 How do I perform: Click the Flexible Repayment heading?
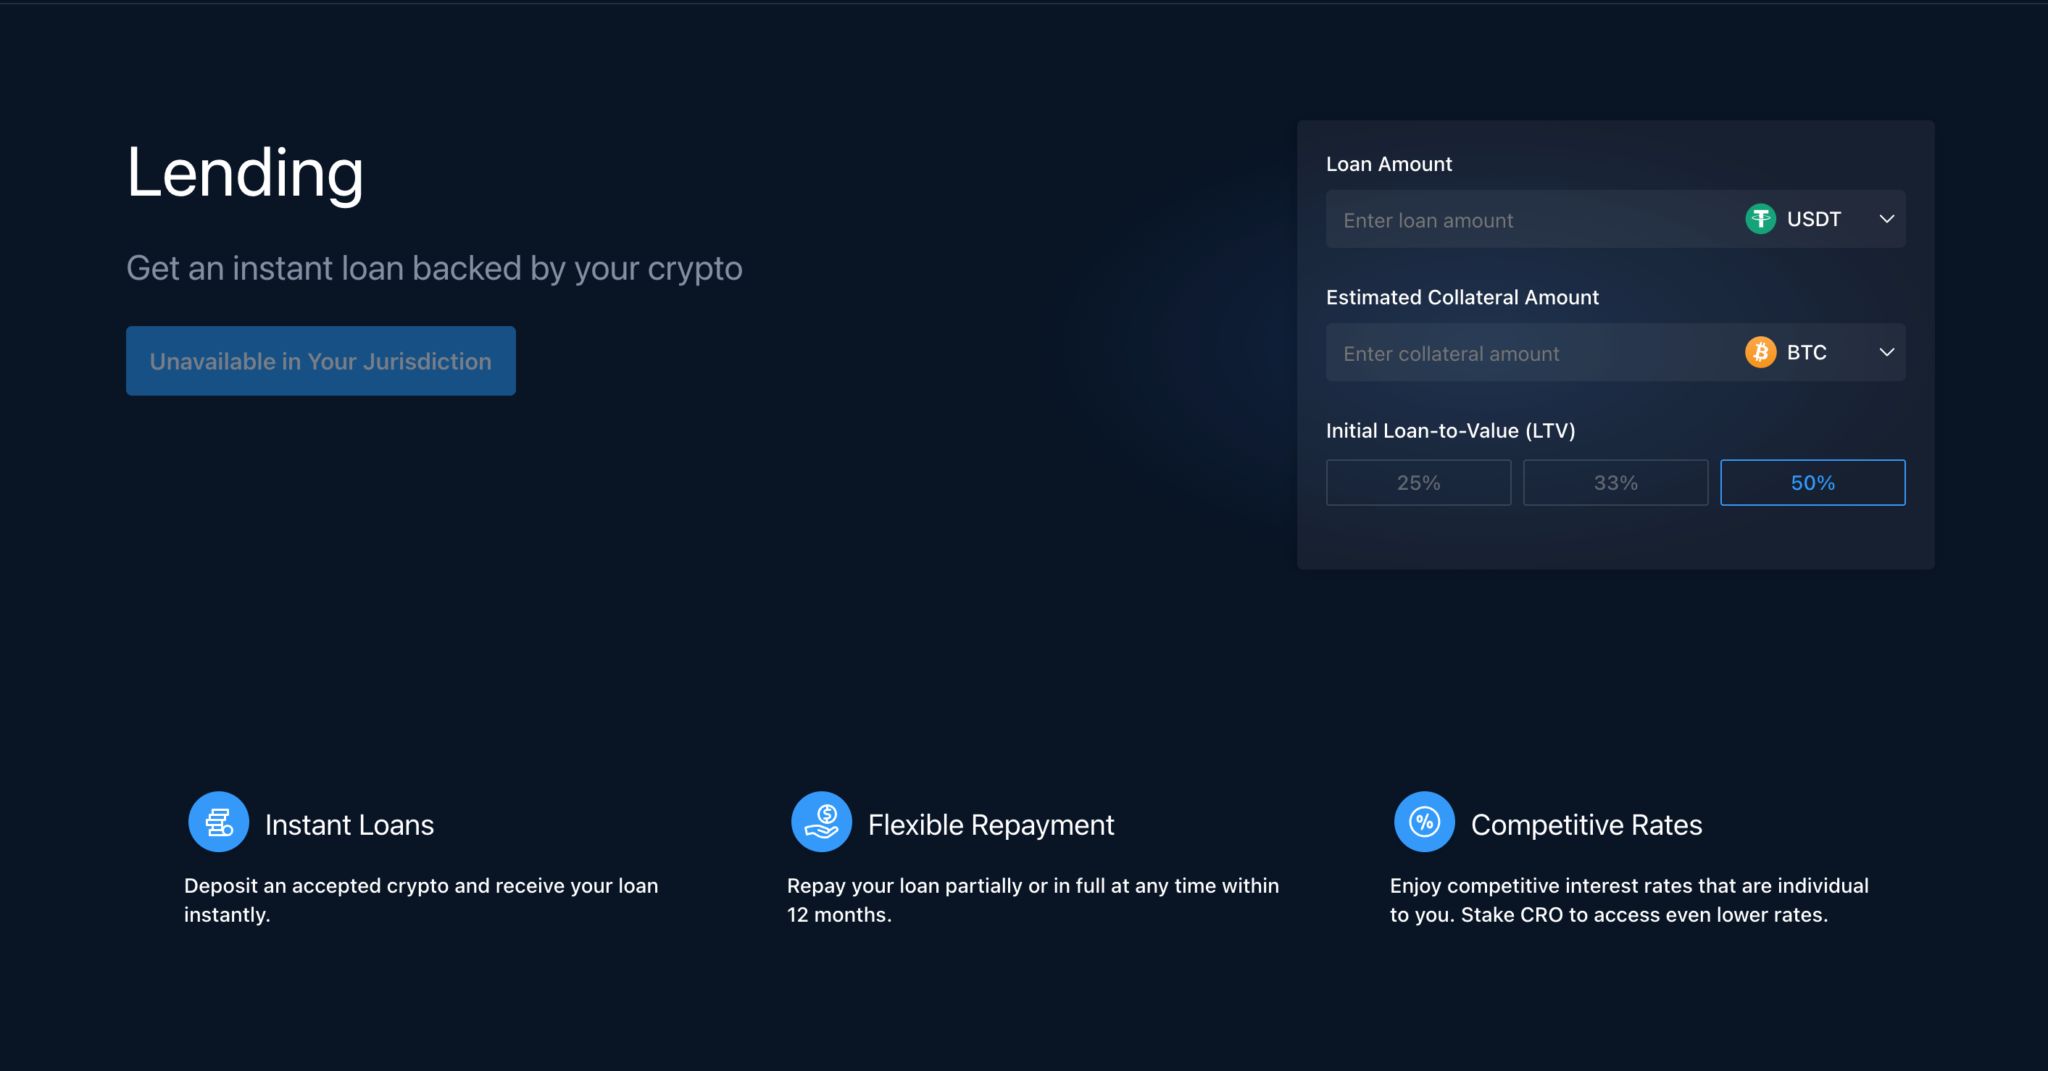tap(991, 825)
